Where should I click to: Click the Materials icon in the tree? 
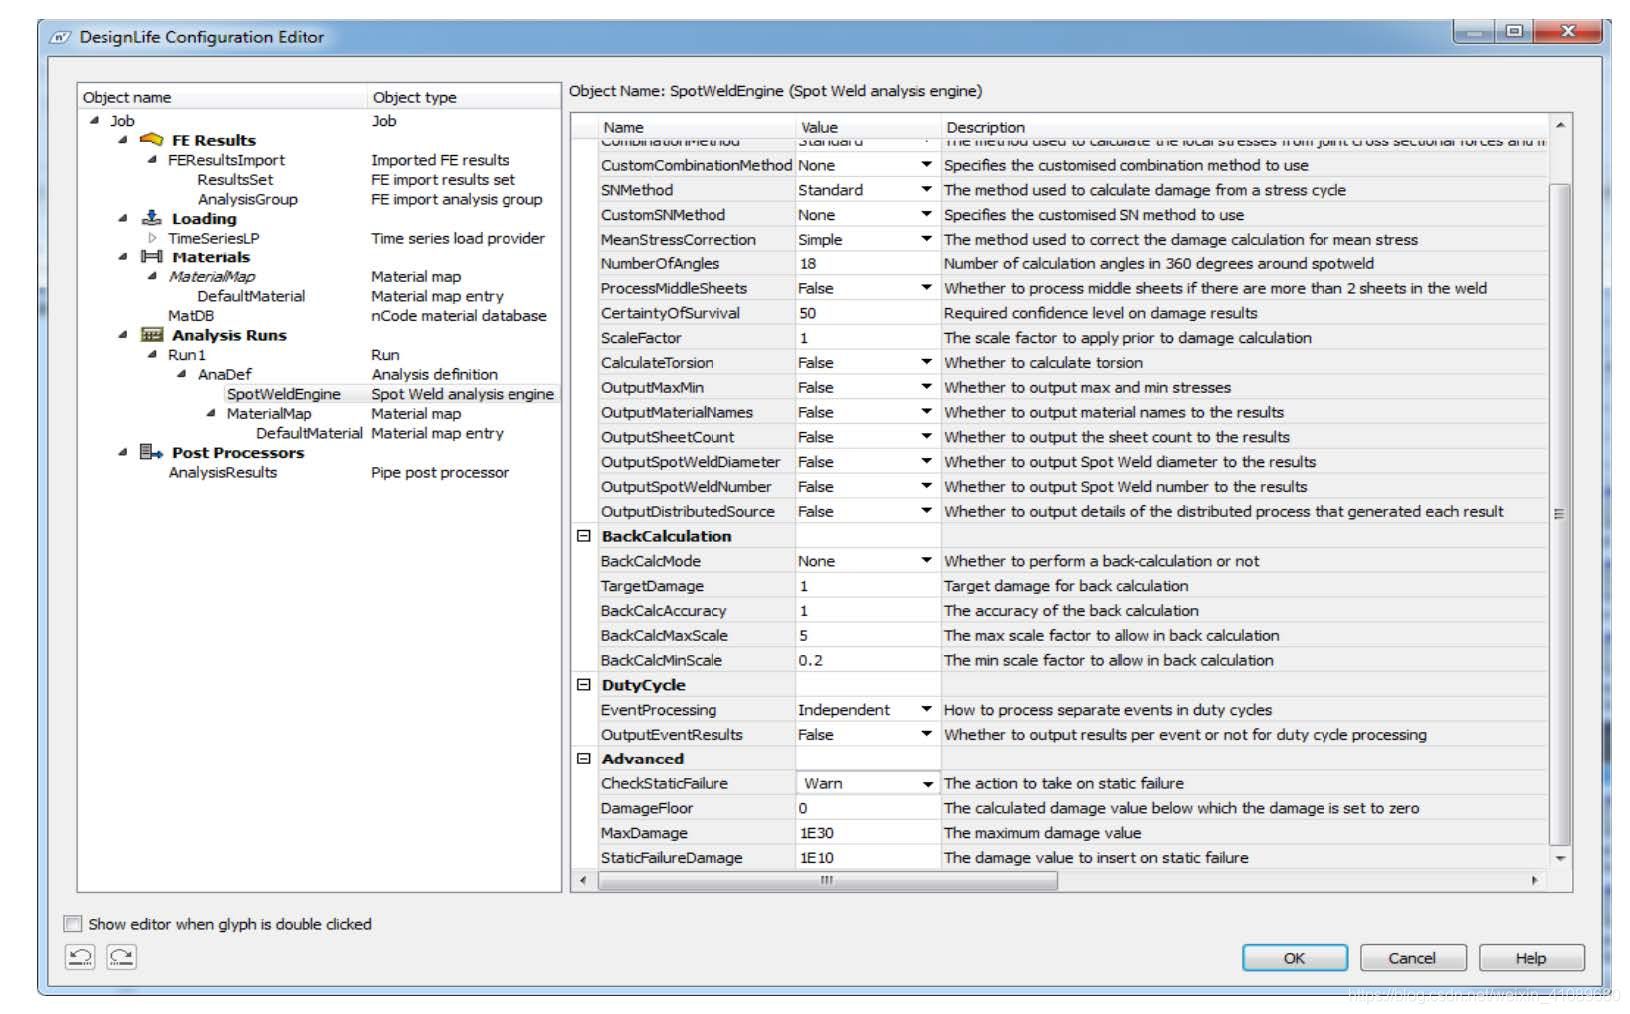(x=153, y=257)
